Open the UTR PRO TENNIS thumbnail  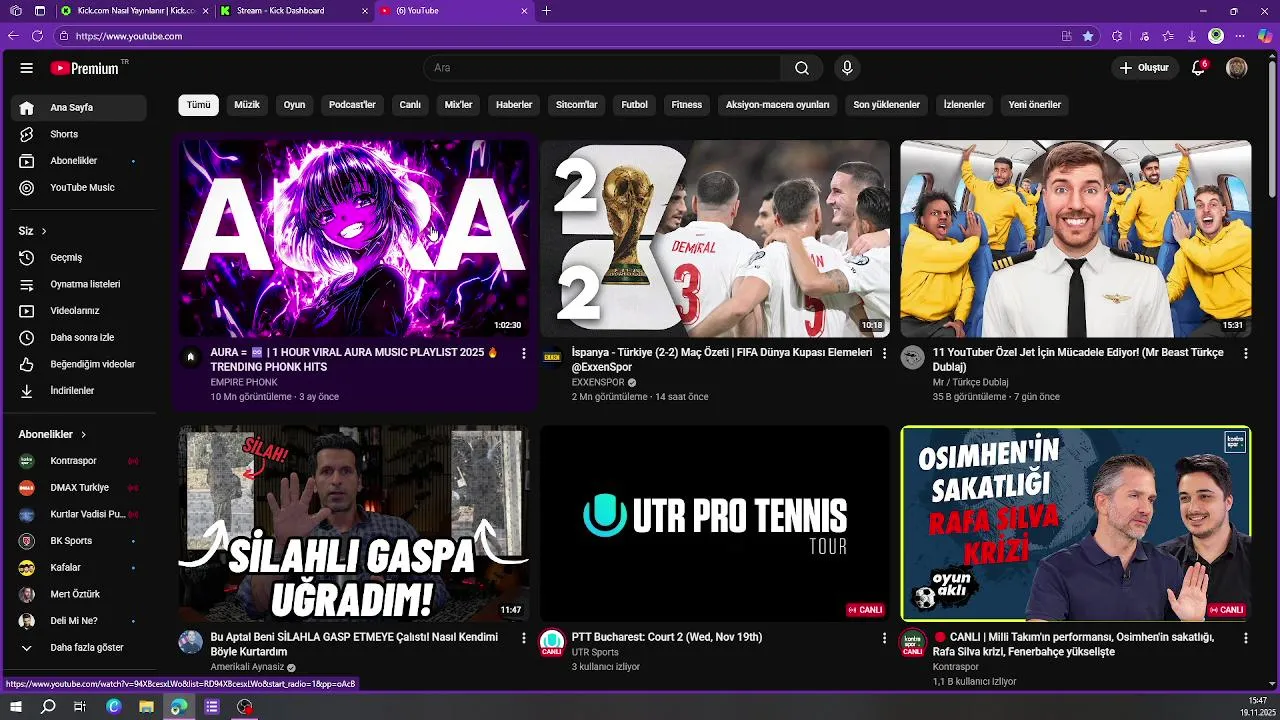pyautogui.click(x=715, y=523)
